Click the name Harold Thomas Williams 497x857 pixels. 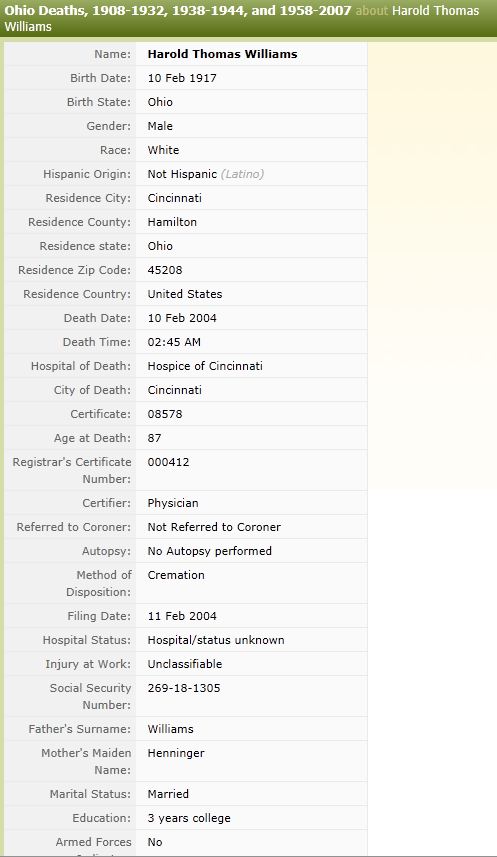[x=222, y=54]
